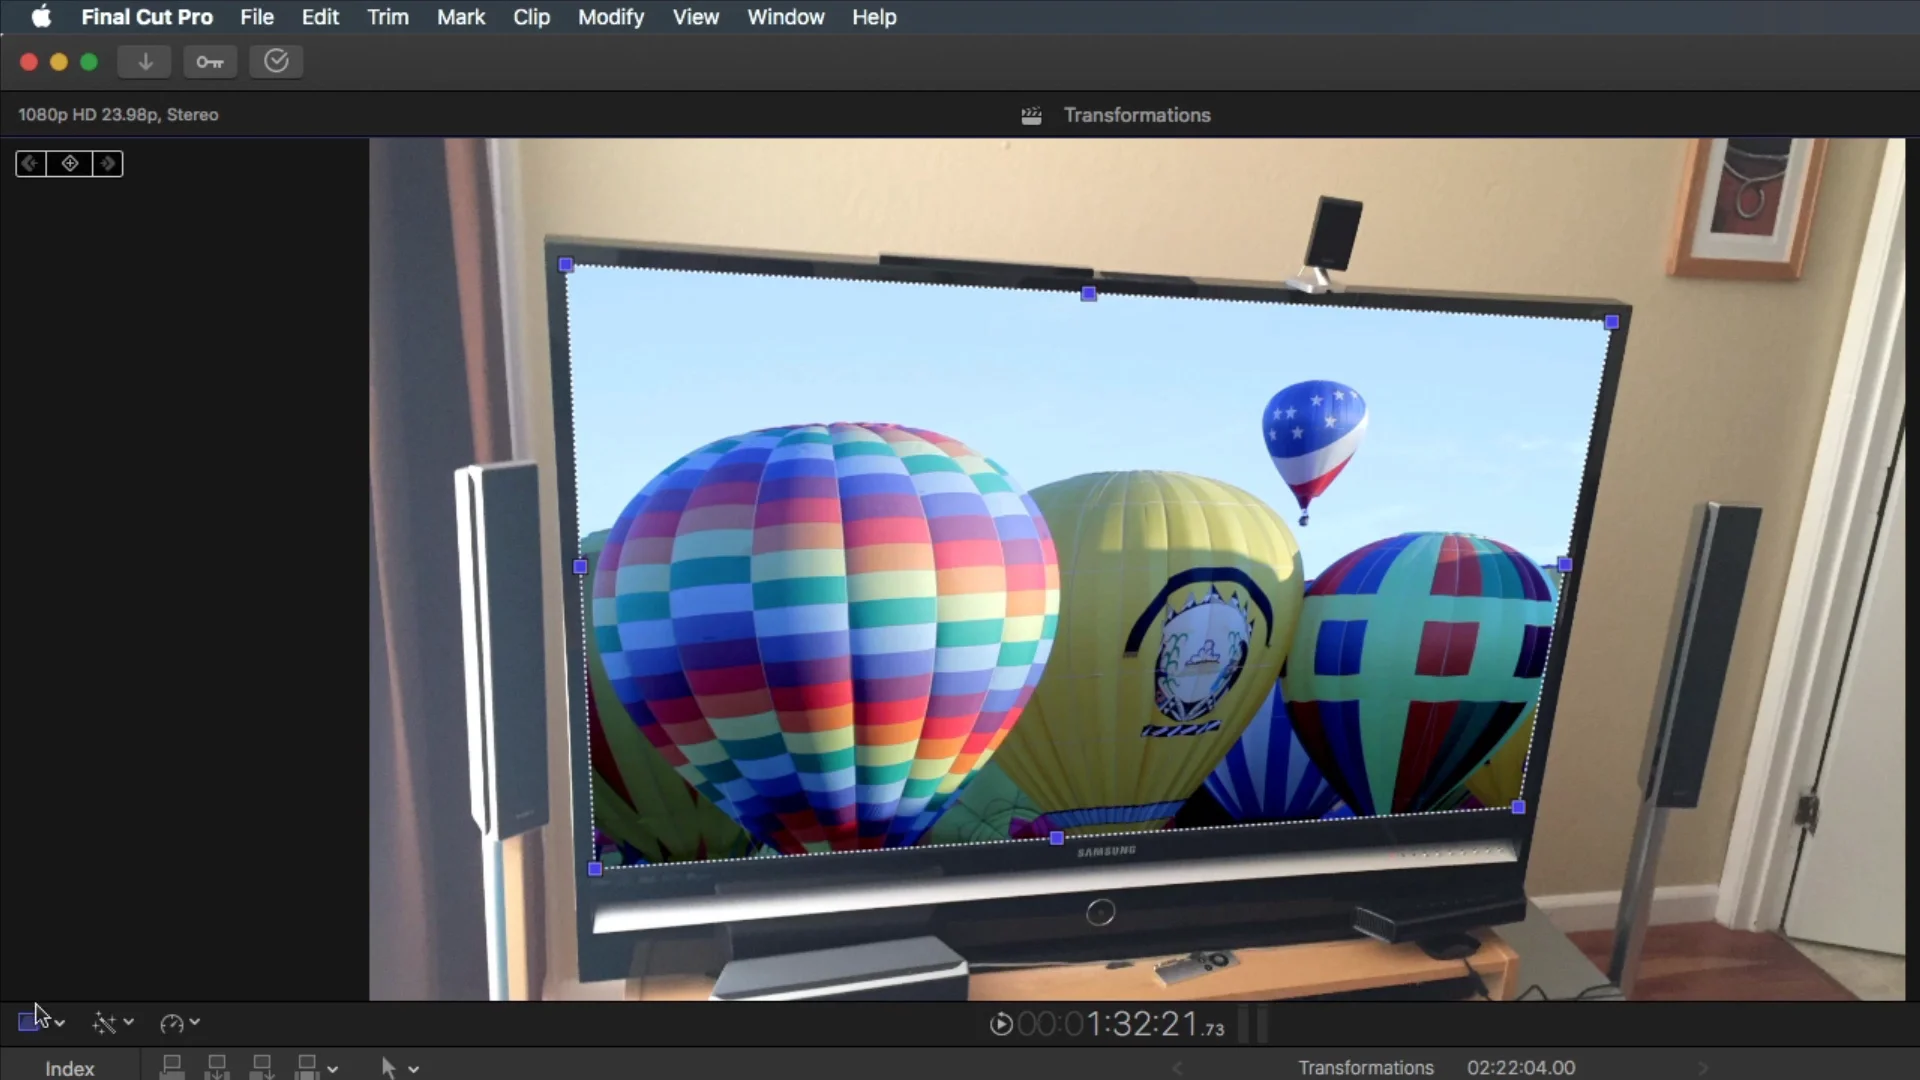This screenshot has height=1080, width=1920.
Task: Go to previous keyframe arrow
Action: coord(31,163)
